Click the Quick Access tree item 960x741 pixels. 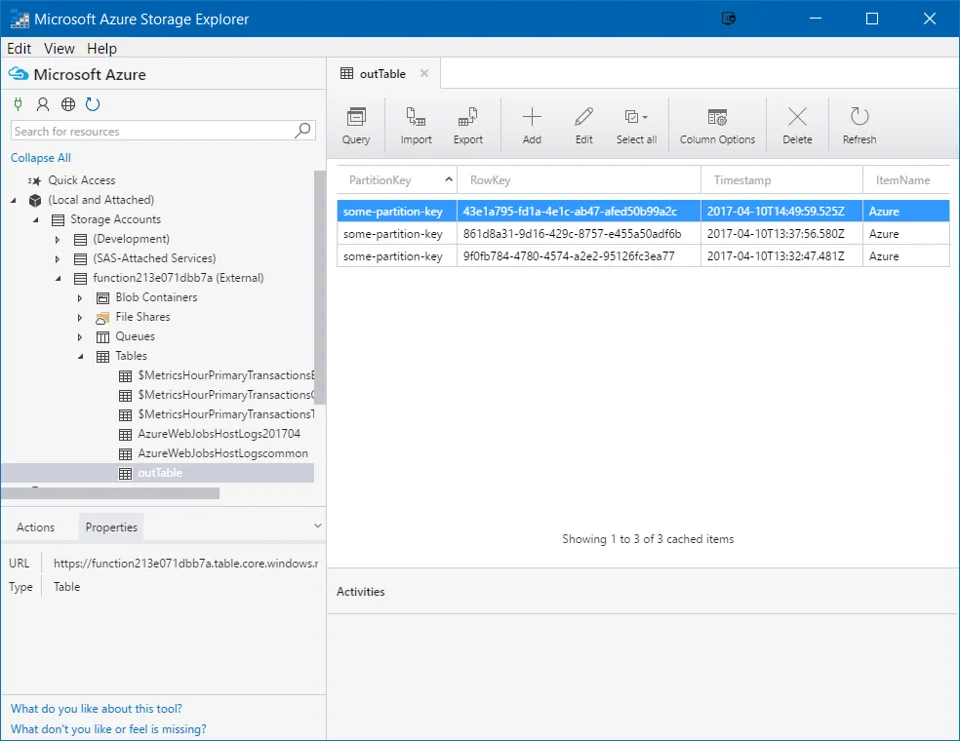[81, 181]
